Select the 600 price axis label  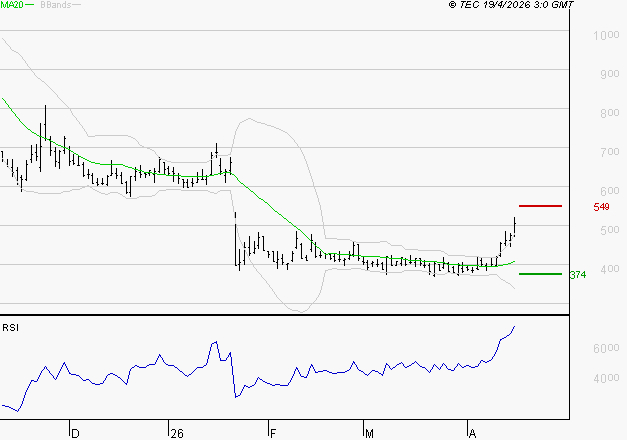(610, 191)
